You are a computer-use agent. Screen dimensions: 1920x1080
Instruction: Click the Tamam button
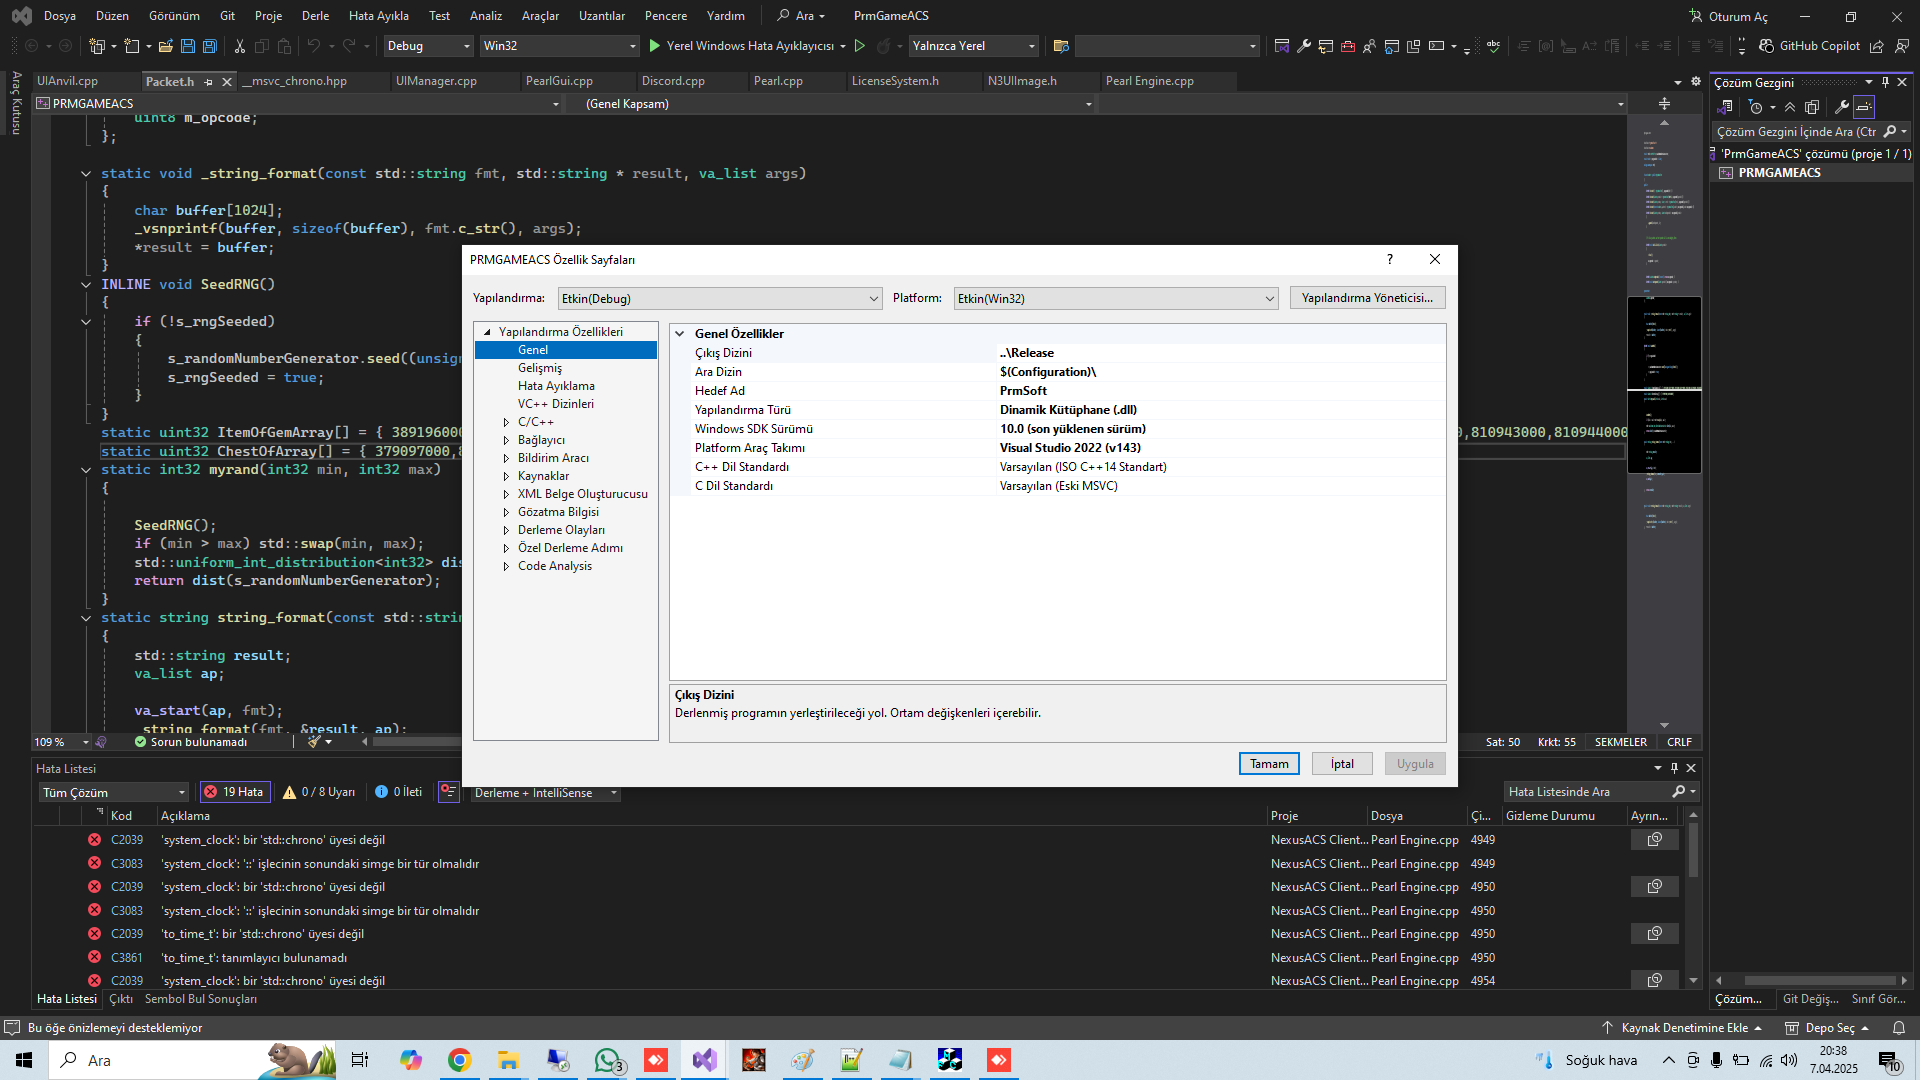pos(1269,764)
